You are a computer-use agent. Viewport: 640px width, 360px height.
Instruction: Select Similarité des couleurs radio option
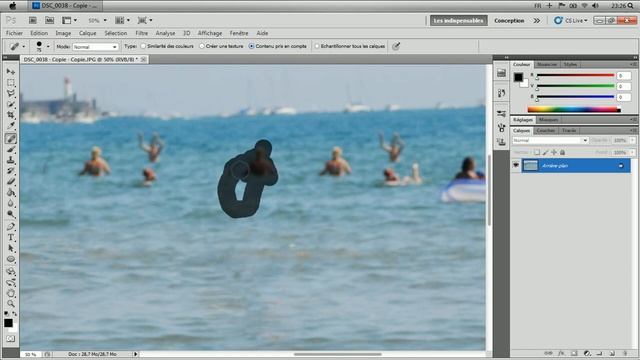pos(143,47)
